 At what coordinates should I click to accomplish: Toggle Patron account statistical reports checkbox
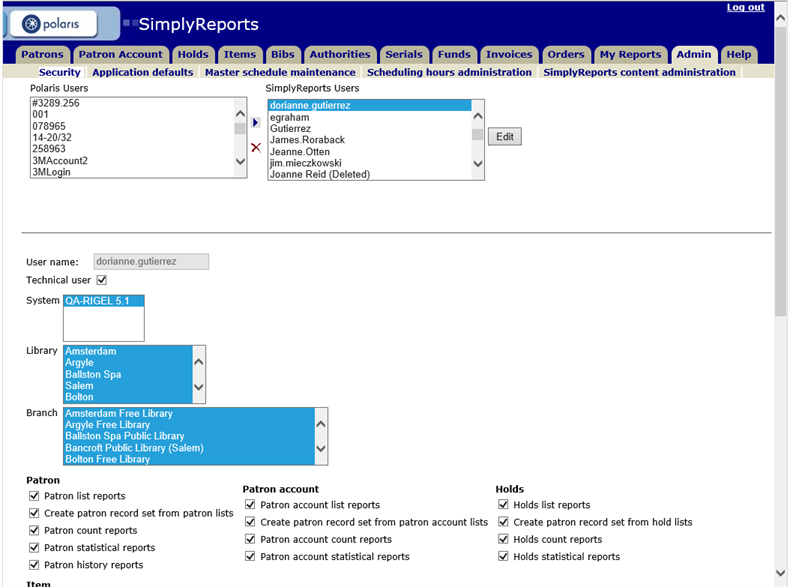tap(250, 556)
